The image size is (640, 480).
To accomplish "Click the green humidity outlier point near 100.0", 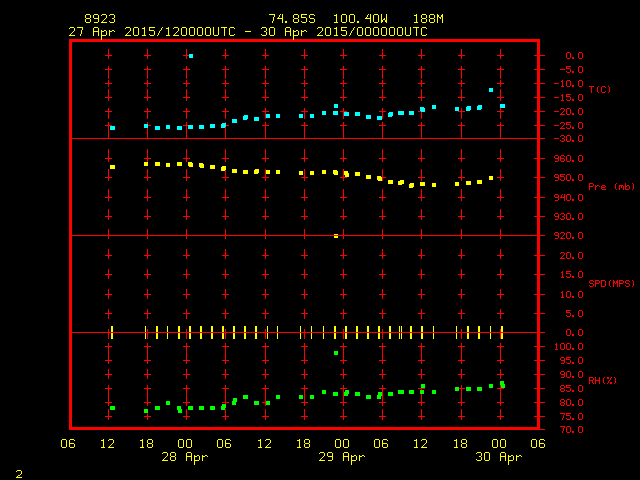I will (x=336, y=353).
